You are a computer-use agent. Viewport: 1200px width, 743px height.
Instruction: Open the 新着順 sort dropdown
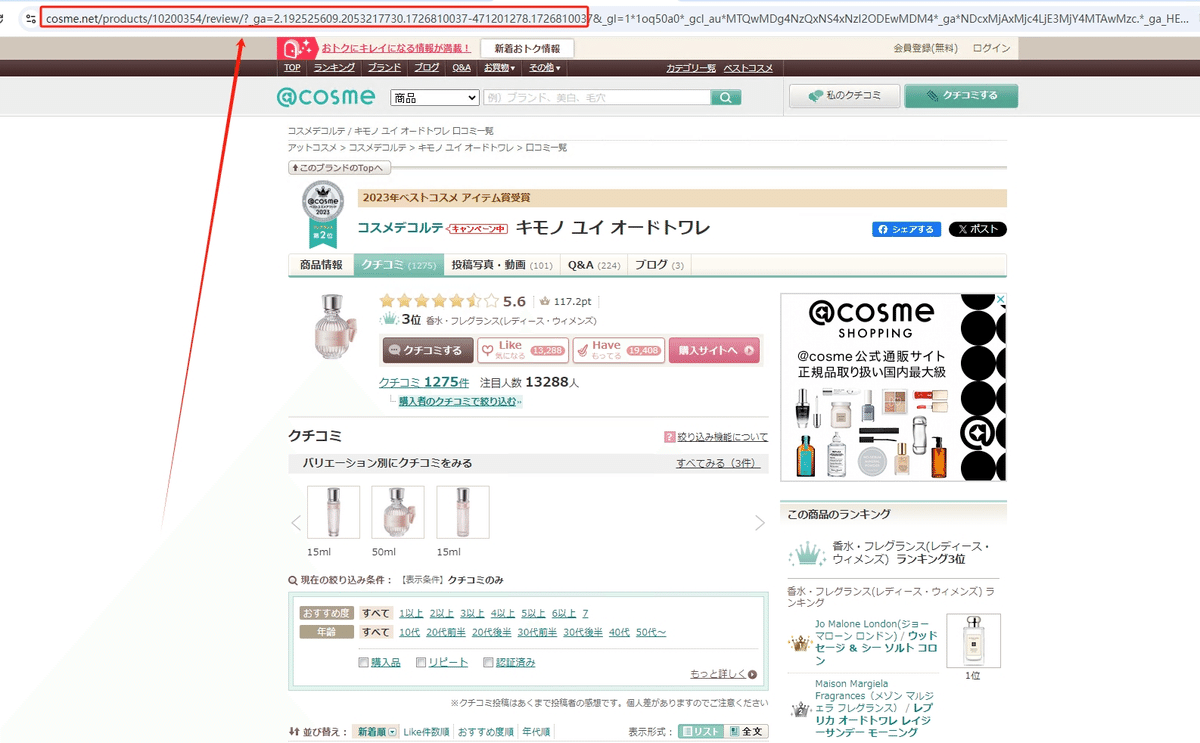[x=376, y=732]
